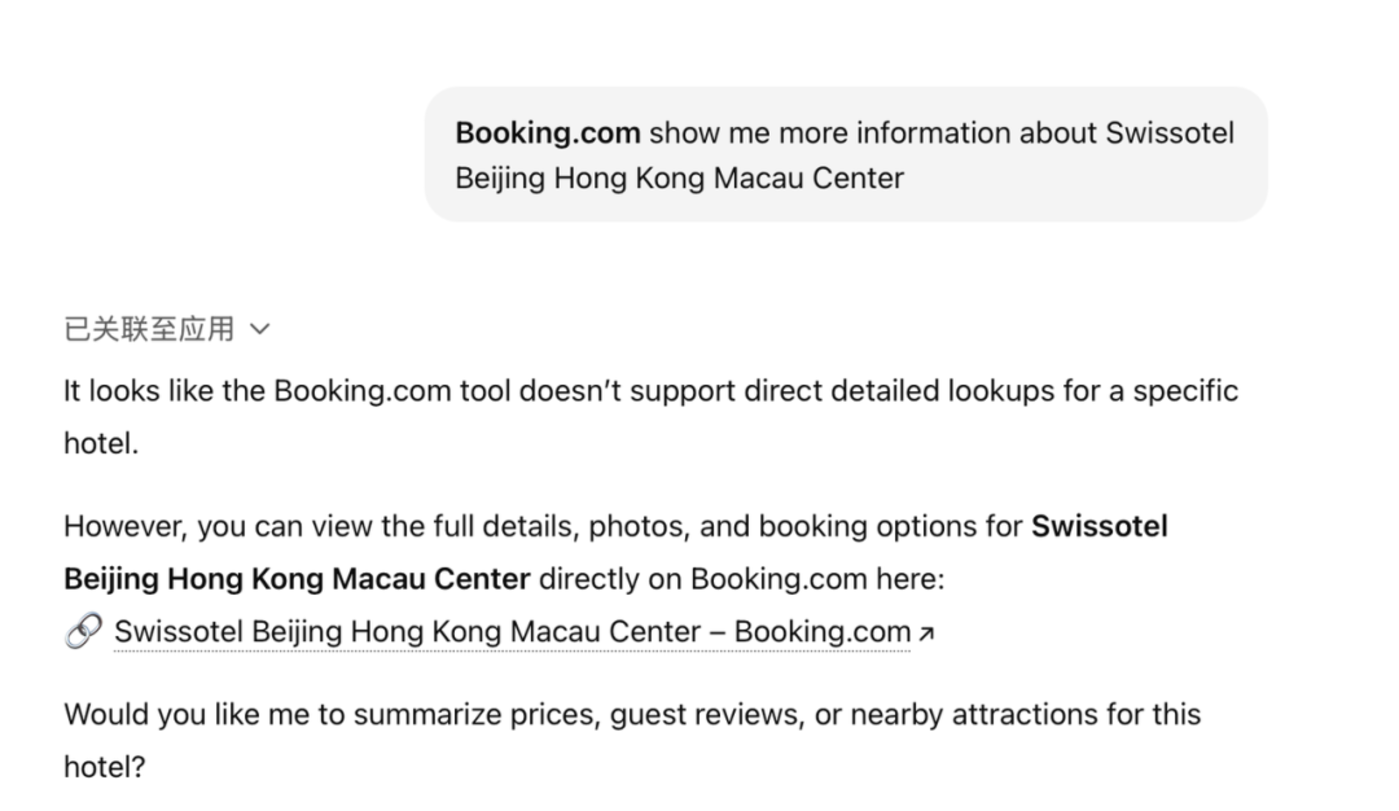Click the chain link emoji icon

[x=84, y=631]
